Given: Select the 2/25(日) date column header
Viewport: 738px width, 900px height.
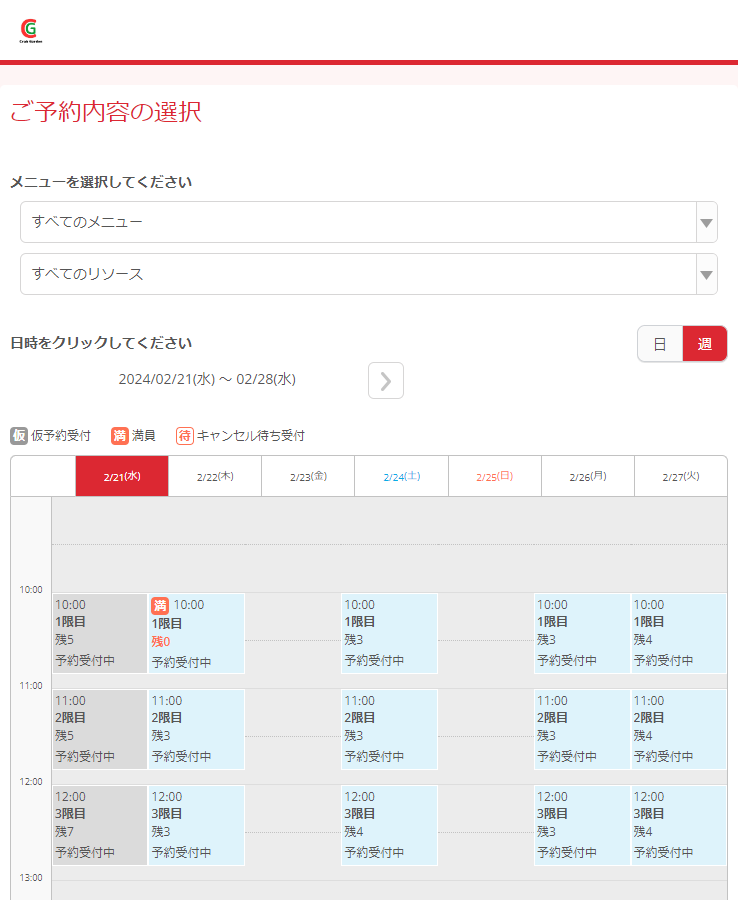Looking at the screenshot, I should pos(494,477).
